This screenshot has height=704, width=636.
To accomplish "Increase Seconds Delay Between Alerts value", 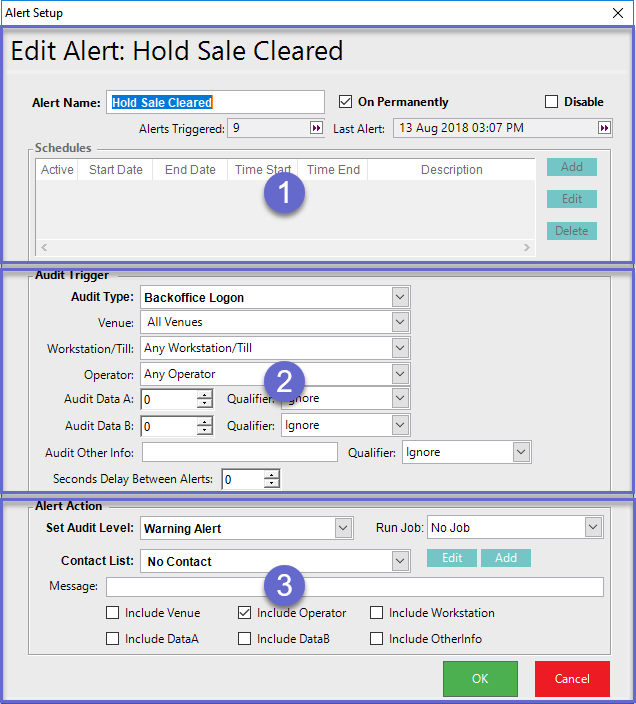I will [x=272, y=475].
